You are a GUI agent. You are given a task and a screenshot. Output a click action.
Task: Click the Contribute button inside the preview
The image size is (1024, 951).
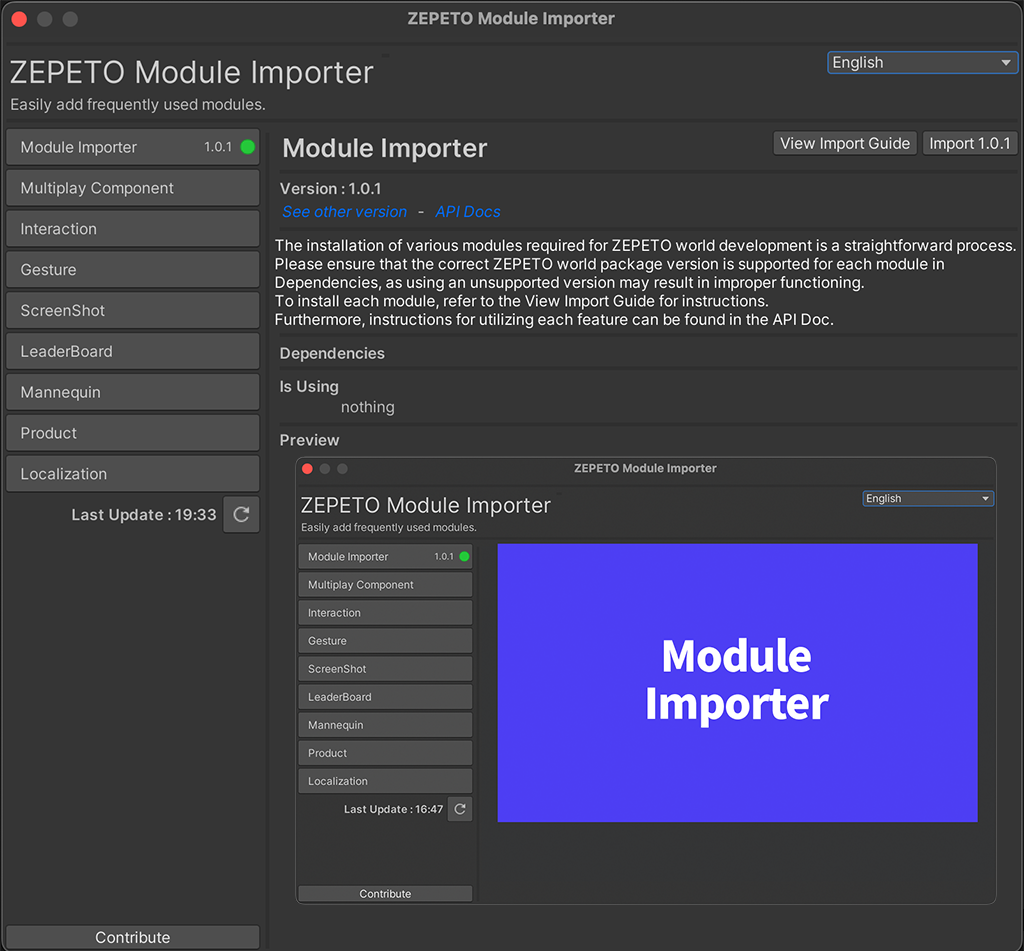[x=385, y=894]
